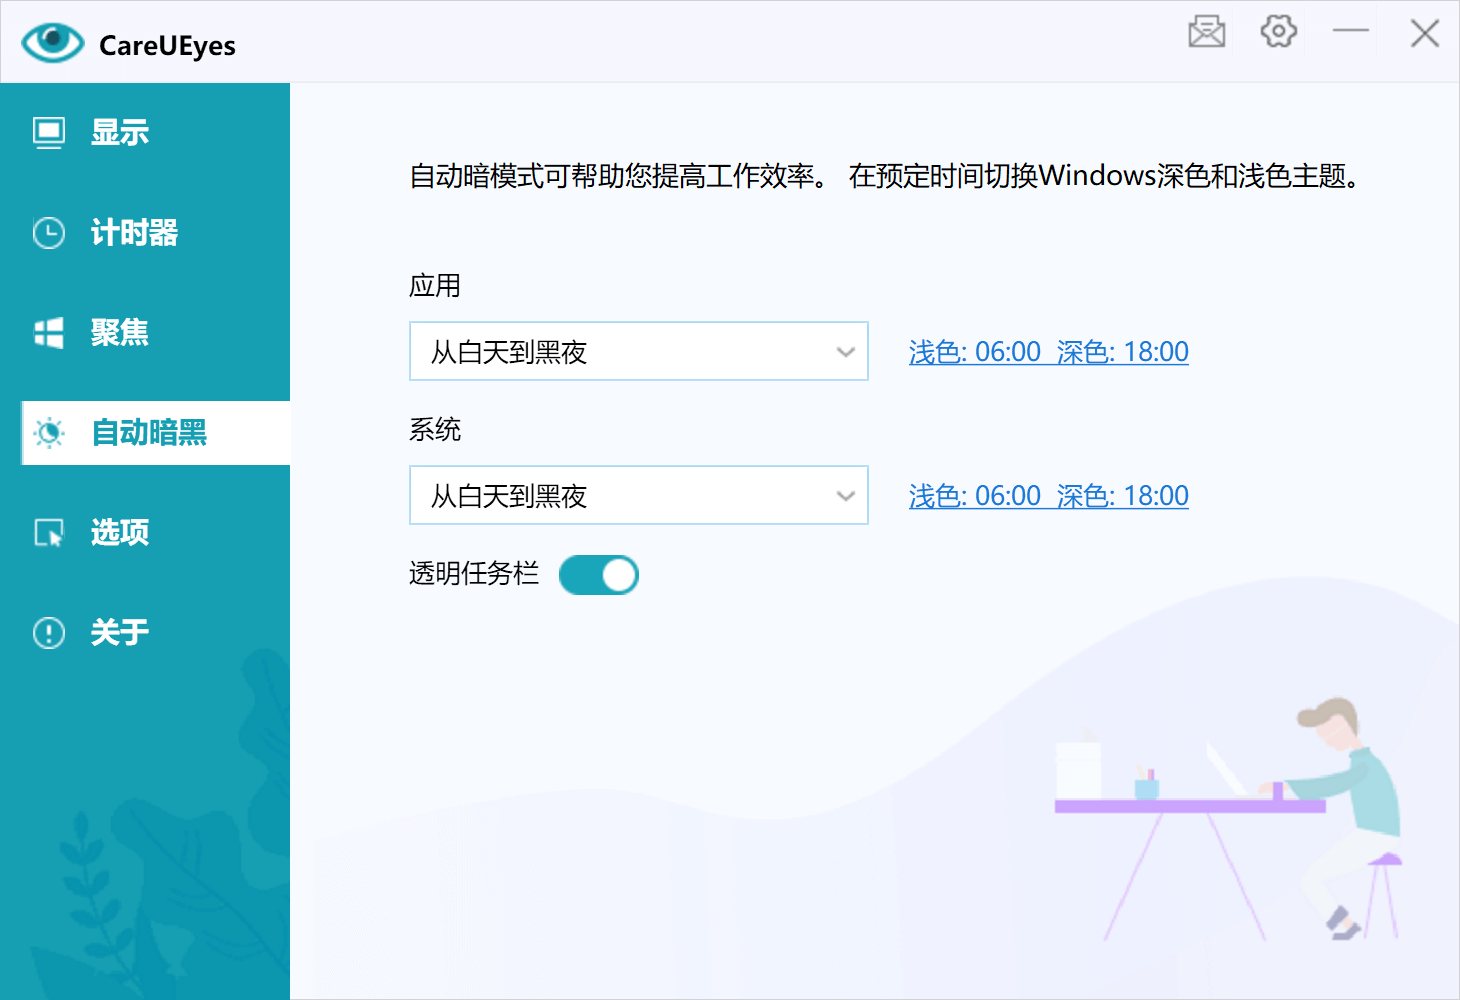1460x1000 pixels.
Task: Click the 聚焦 Windows icon
Action: click(x=48, y=332)
